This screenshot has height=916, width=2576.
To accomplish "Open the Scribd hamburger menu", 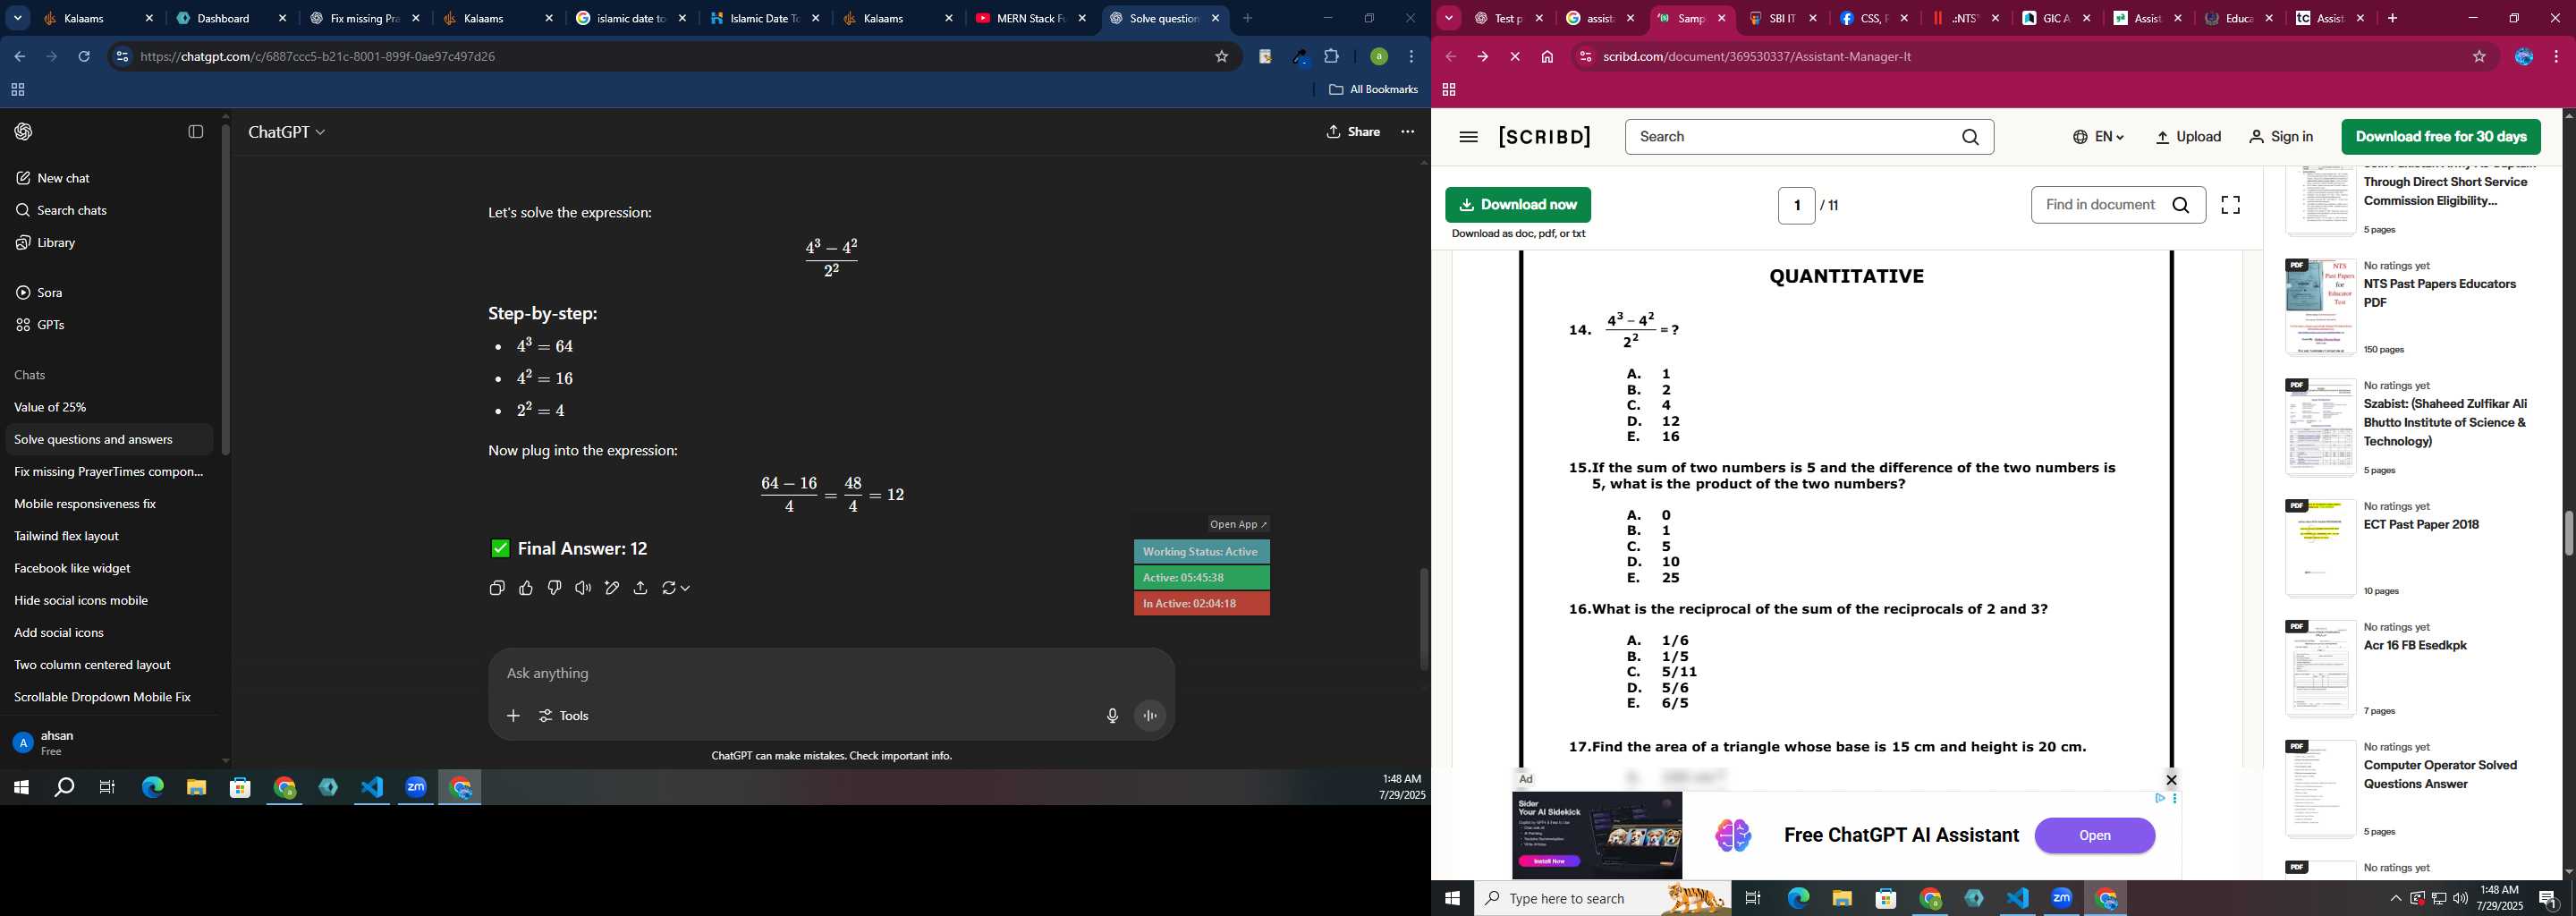I will pyautogui.click(x=1468, y=137).
